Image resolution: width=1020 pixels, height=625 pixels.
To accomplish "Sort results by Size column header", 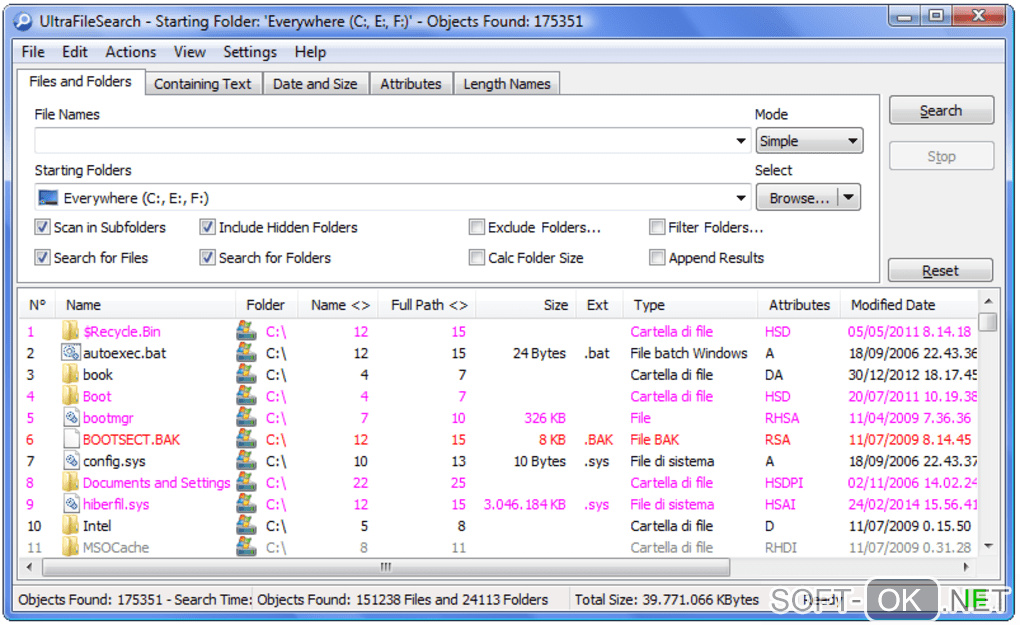I will pyautogui.click(x=526, y=305).
